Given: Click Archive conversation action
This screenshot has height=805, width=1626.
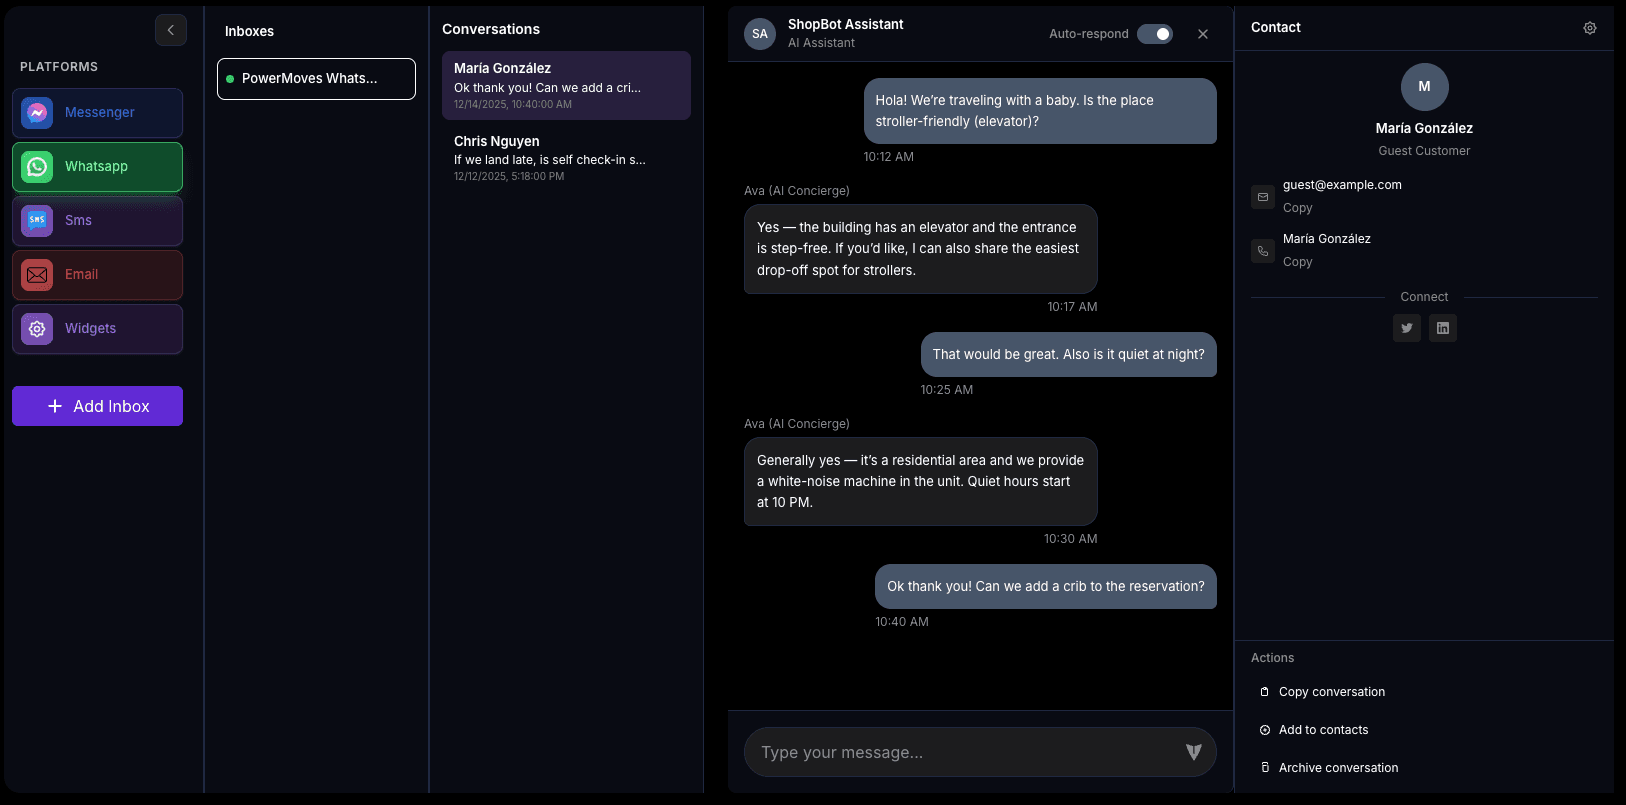Looking at the screenshot, I should [x=1338, y=768].
